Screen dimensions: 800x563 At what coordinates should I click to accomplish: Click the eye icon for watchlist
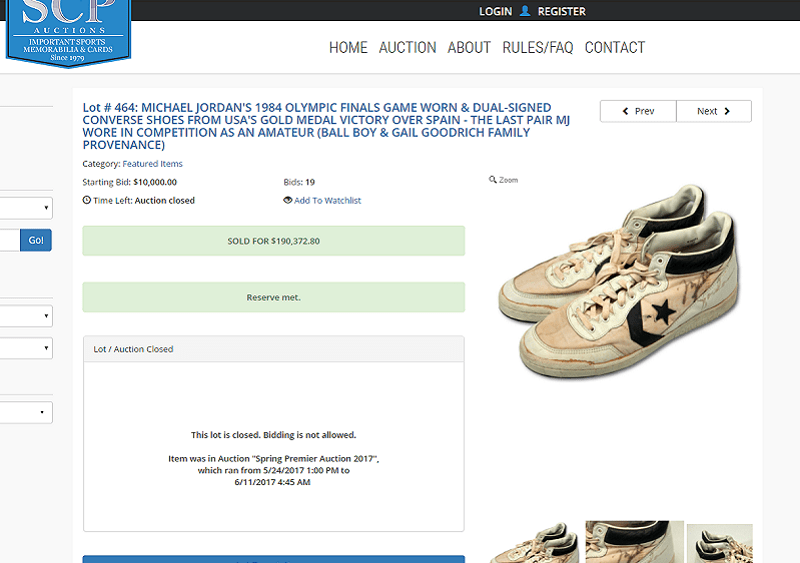point(288,200)
